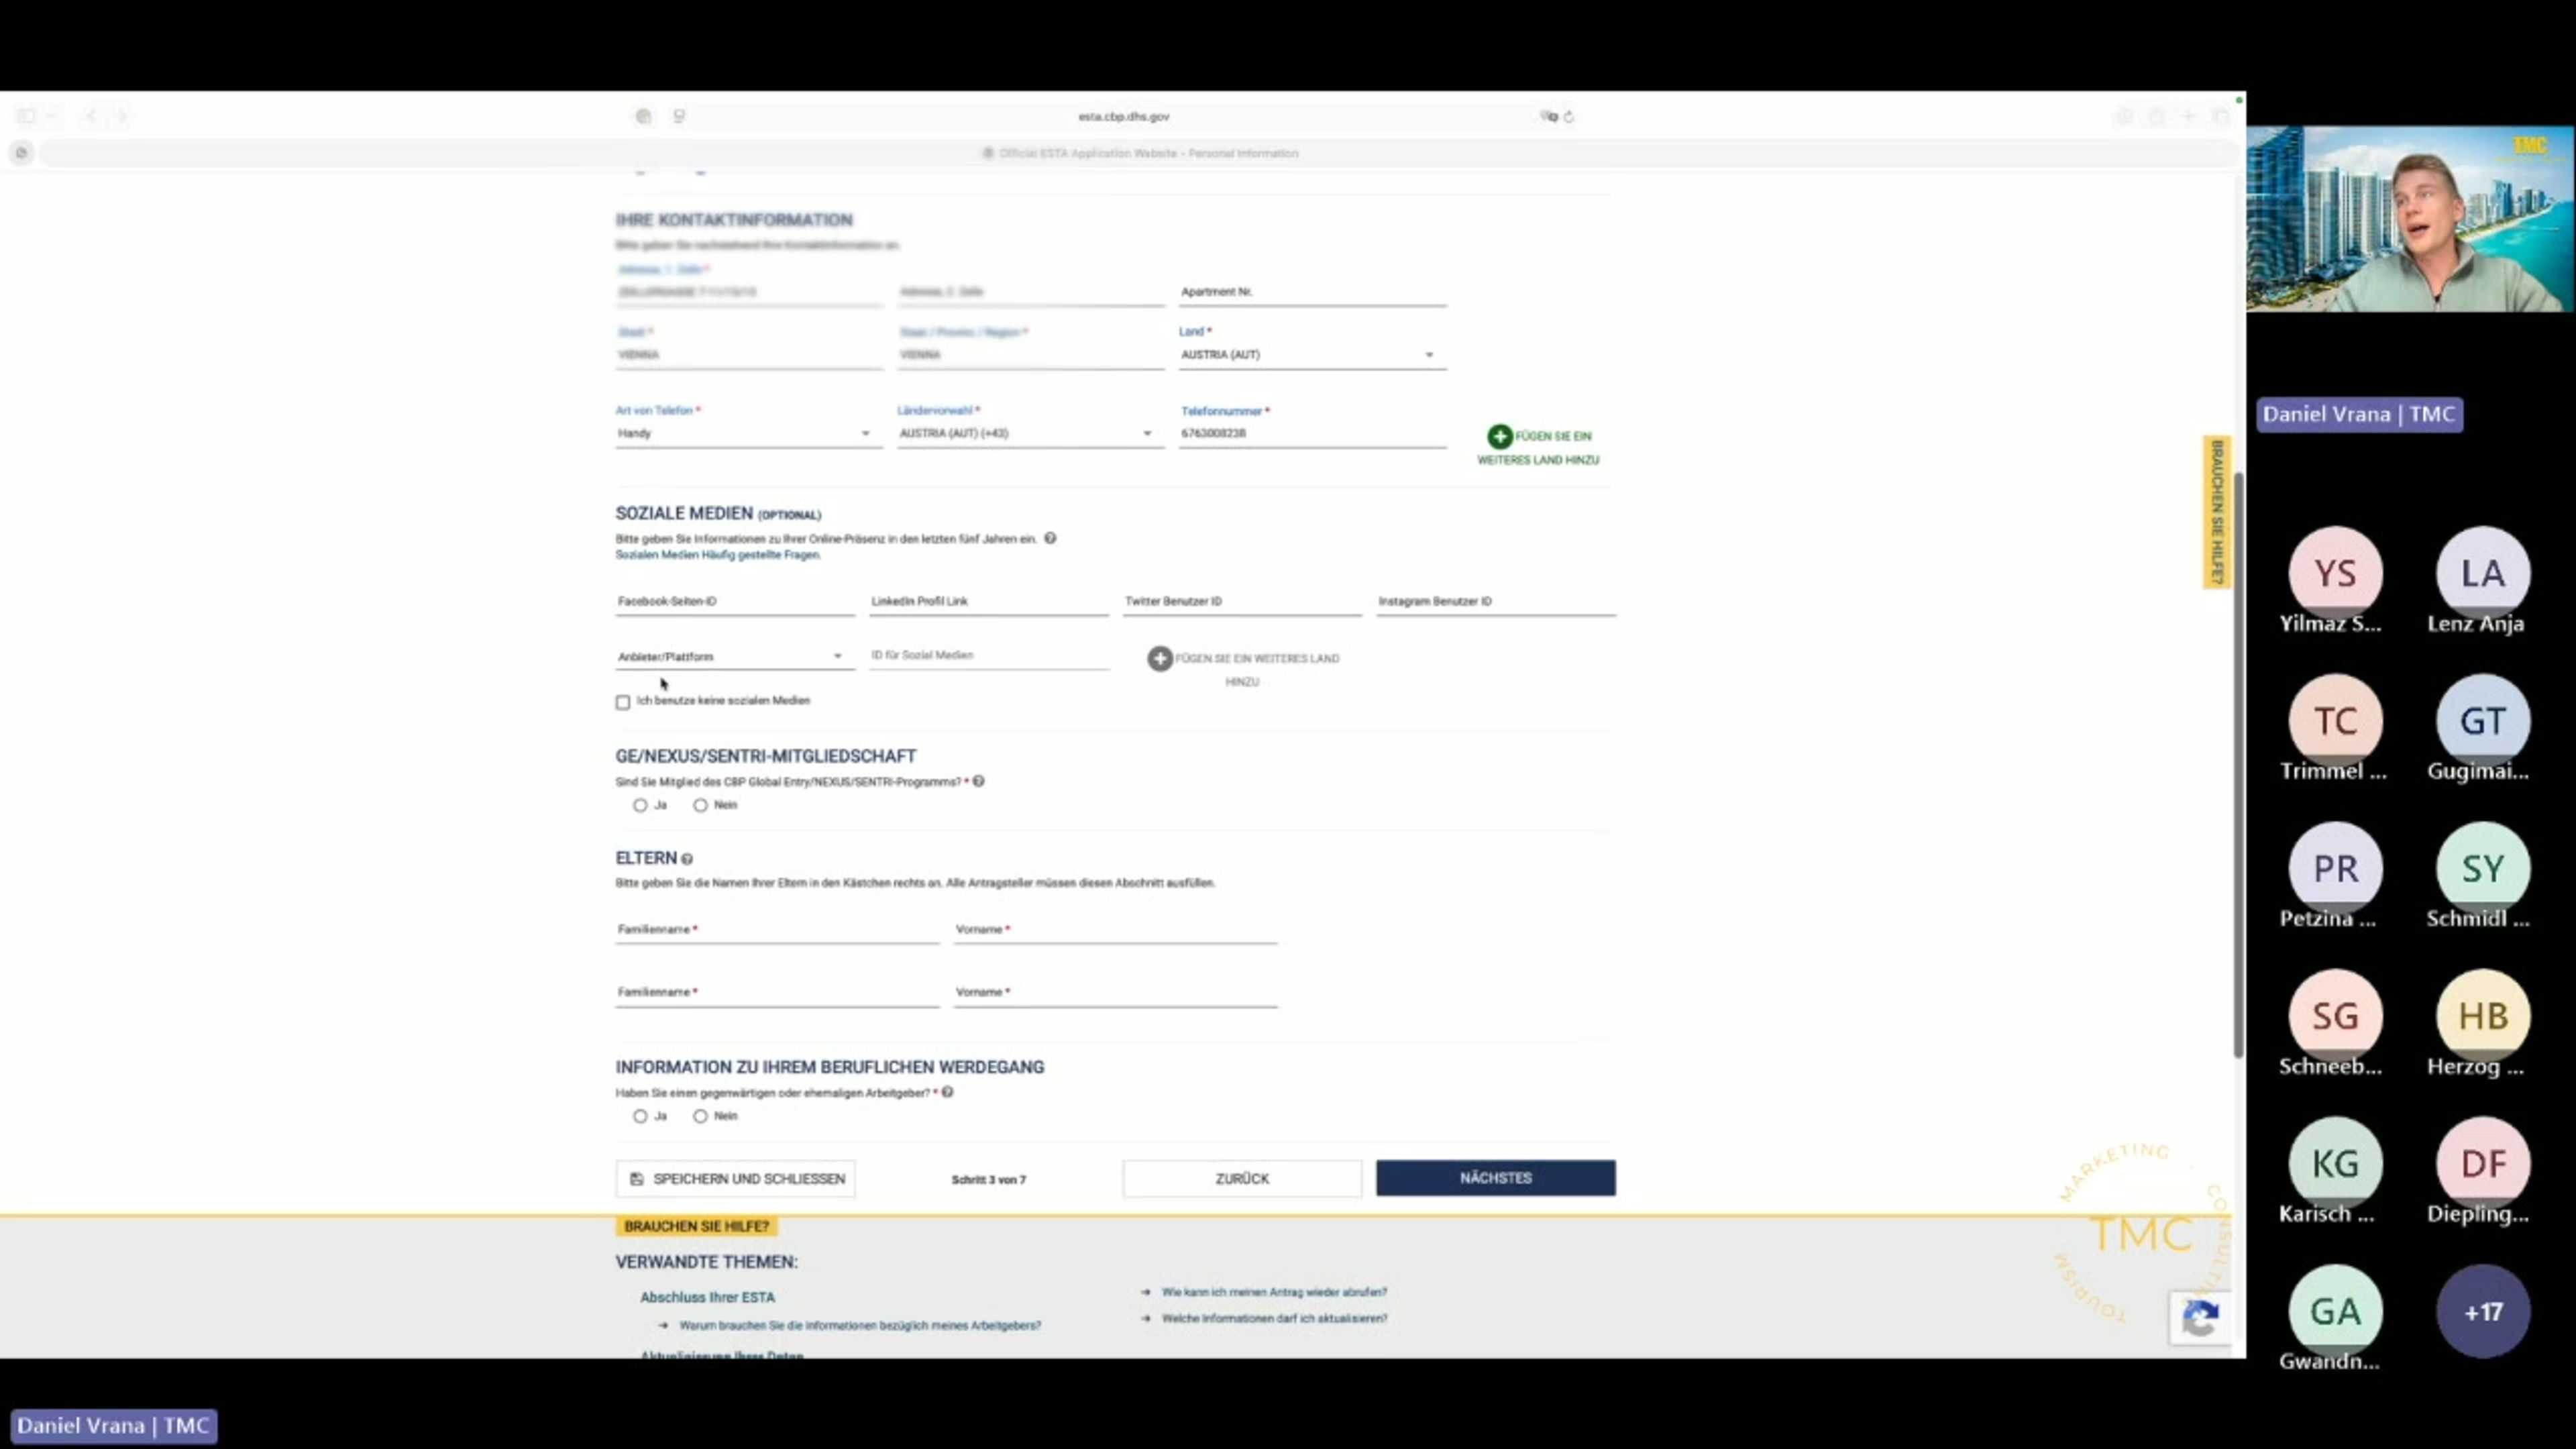Click the Twitter Benutzer ID field
This screenshot has width=2576, height=1449.
point(1242,601)
